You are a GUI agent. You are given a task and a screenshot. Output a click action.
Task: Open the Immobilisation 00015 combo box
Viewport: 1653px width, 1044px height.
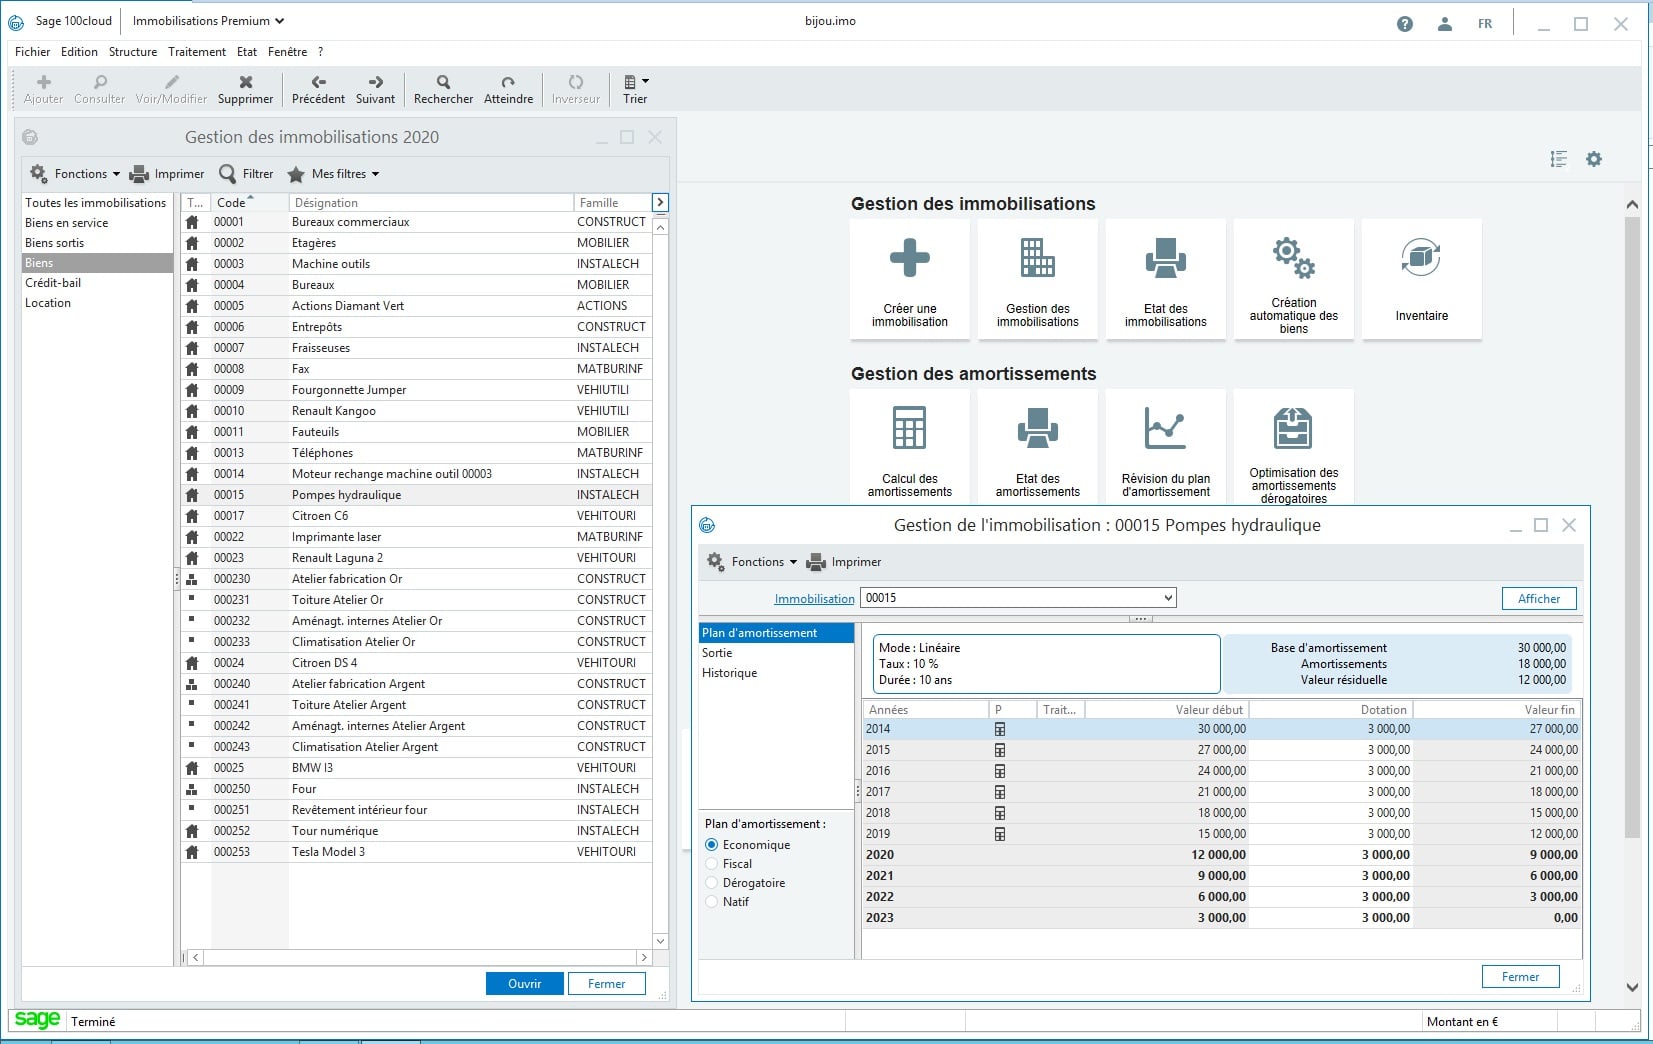pos(1167,598)
